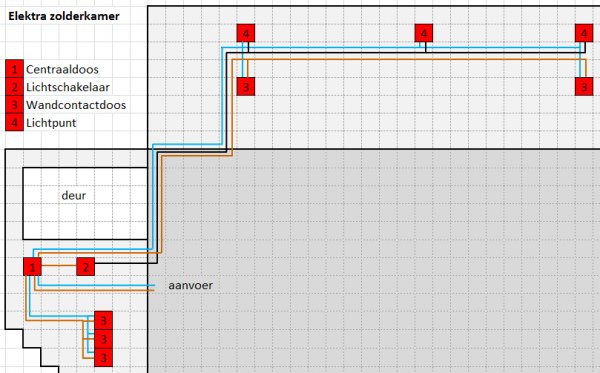
Task: Click the legend square numbered 1
Action: 15,69
